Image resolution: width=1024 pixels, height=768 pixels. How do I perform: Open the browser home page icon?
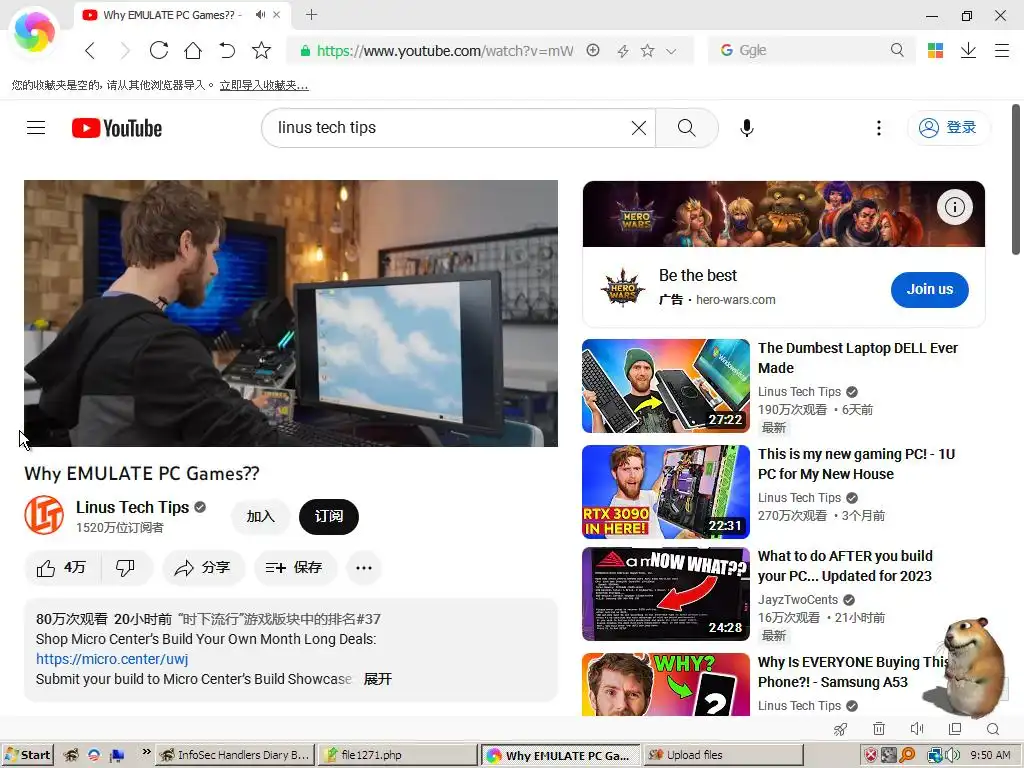pos(193,50)
